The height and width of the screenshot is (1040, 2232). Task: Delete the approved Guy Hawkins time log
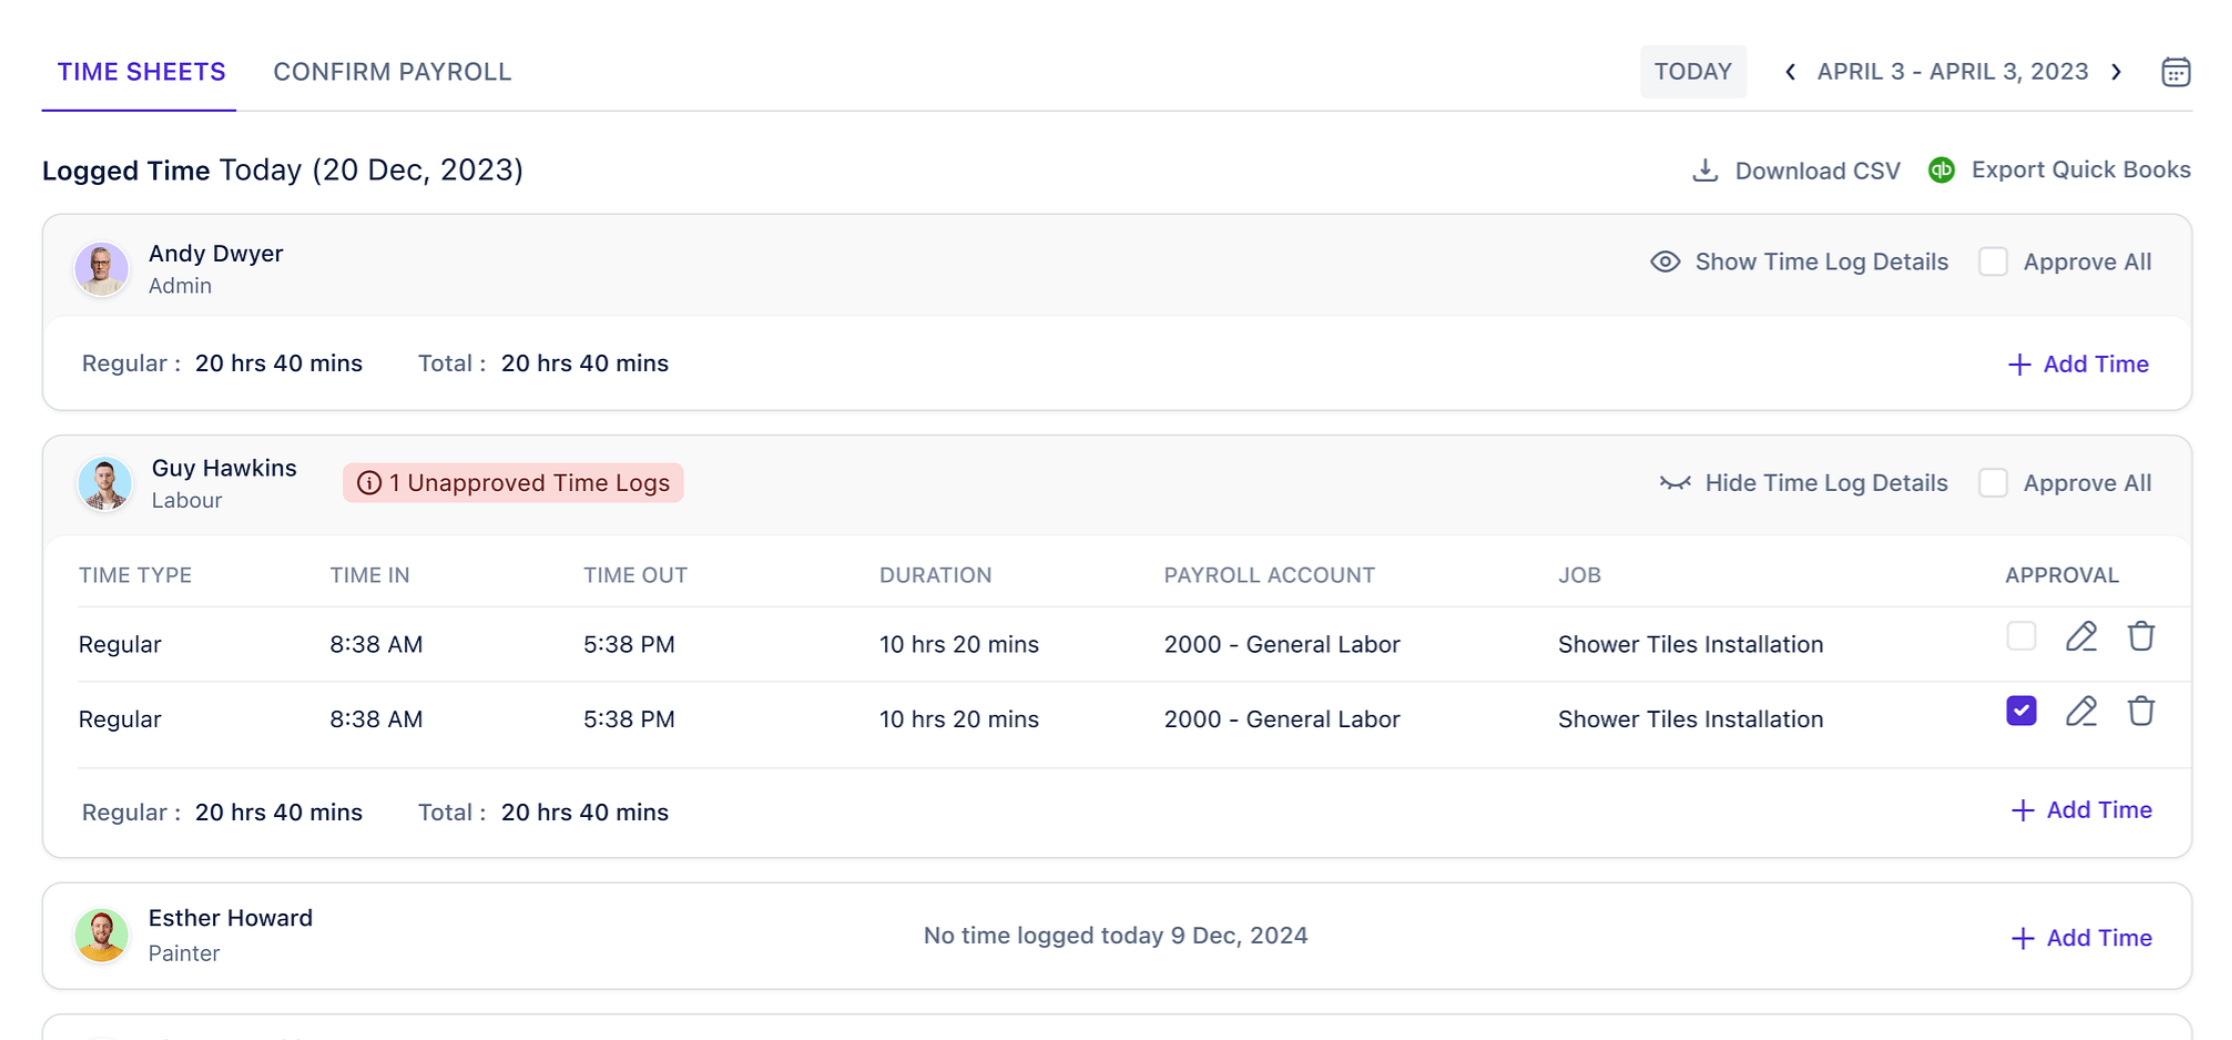point(2141,712)
